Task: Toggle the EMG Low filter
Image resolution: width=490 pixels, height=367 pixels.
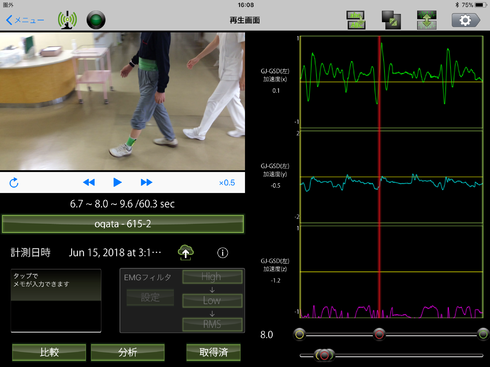Action: pos(212,300)
